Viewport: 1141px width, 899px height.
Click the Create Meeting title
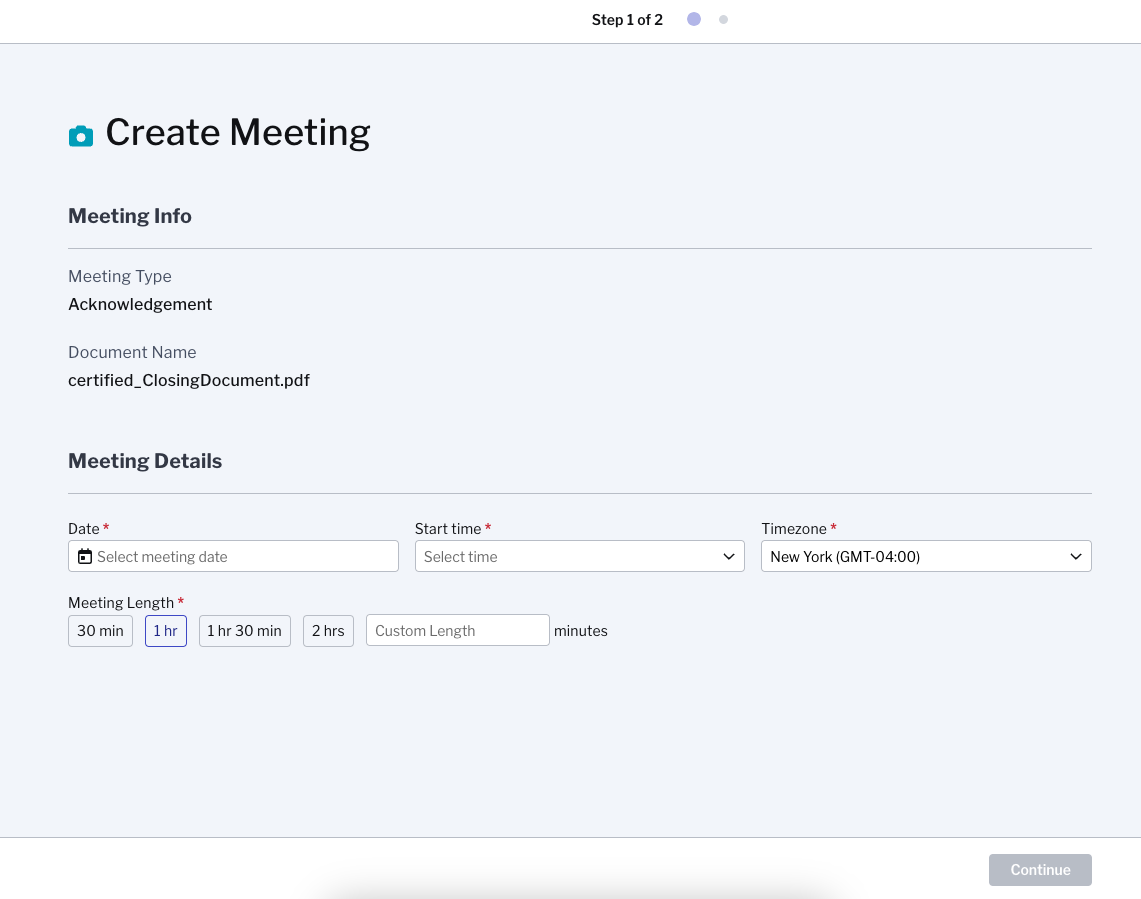click(238, 132)
